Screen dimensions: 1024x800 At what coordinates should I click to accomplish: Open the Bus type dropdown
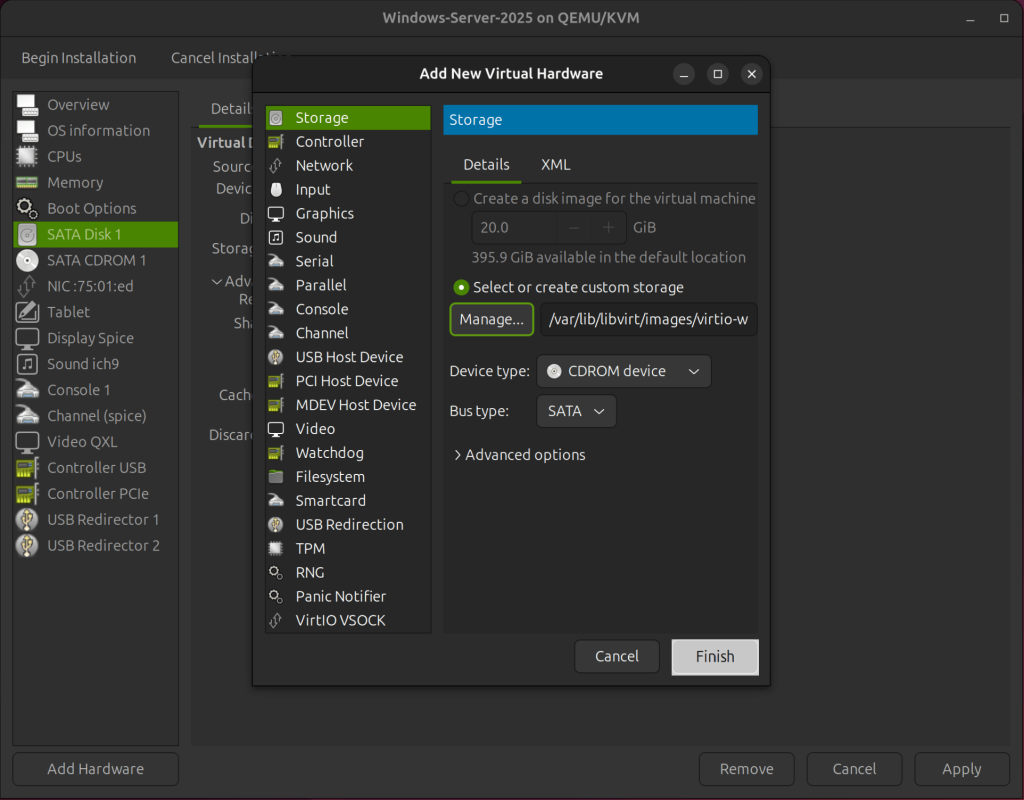(x=576, y=411)
